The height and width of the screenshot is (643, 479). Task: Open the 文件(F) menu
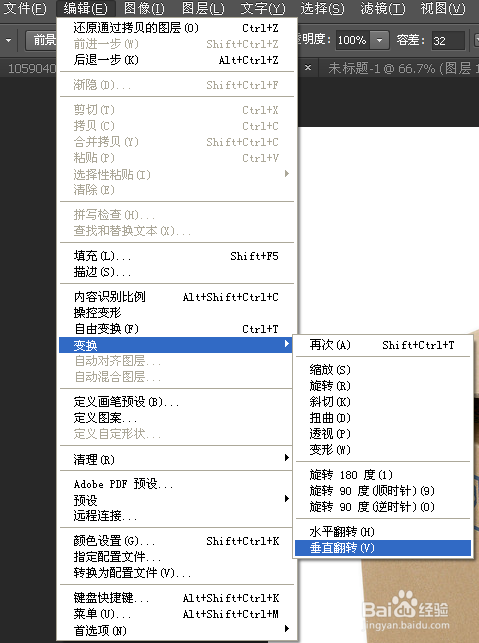click(x=25, y=8)
